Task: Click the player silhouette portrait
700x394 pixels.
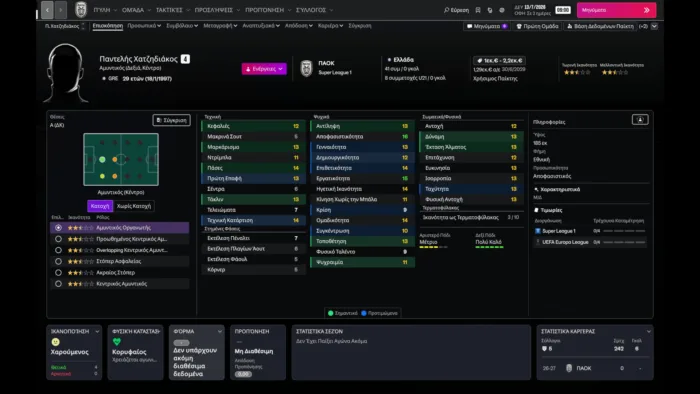Action: (66, 73)
